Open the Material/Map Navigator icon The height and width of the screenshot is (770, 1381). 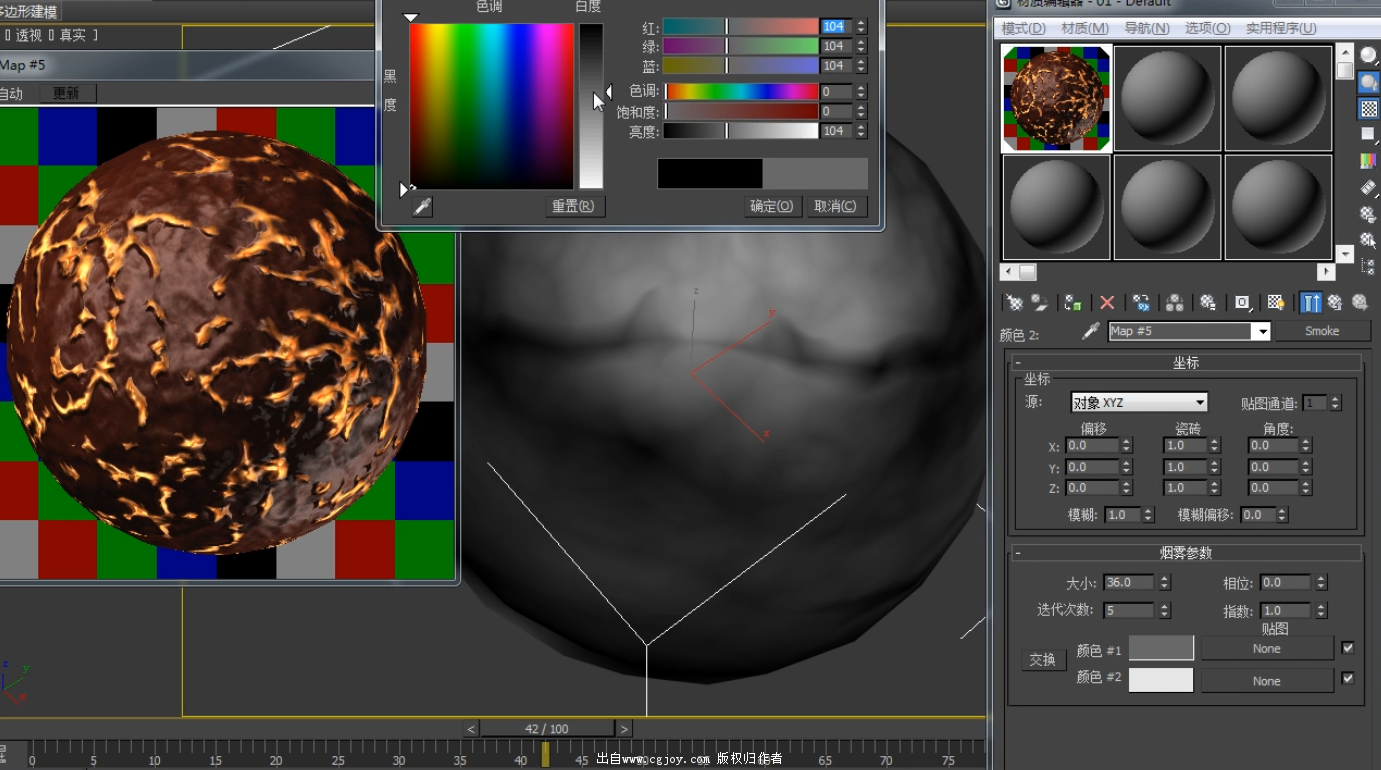point(1368,266)
